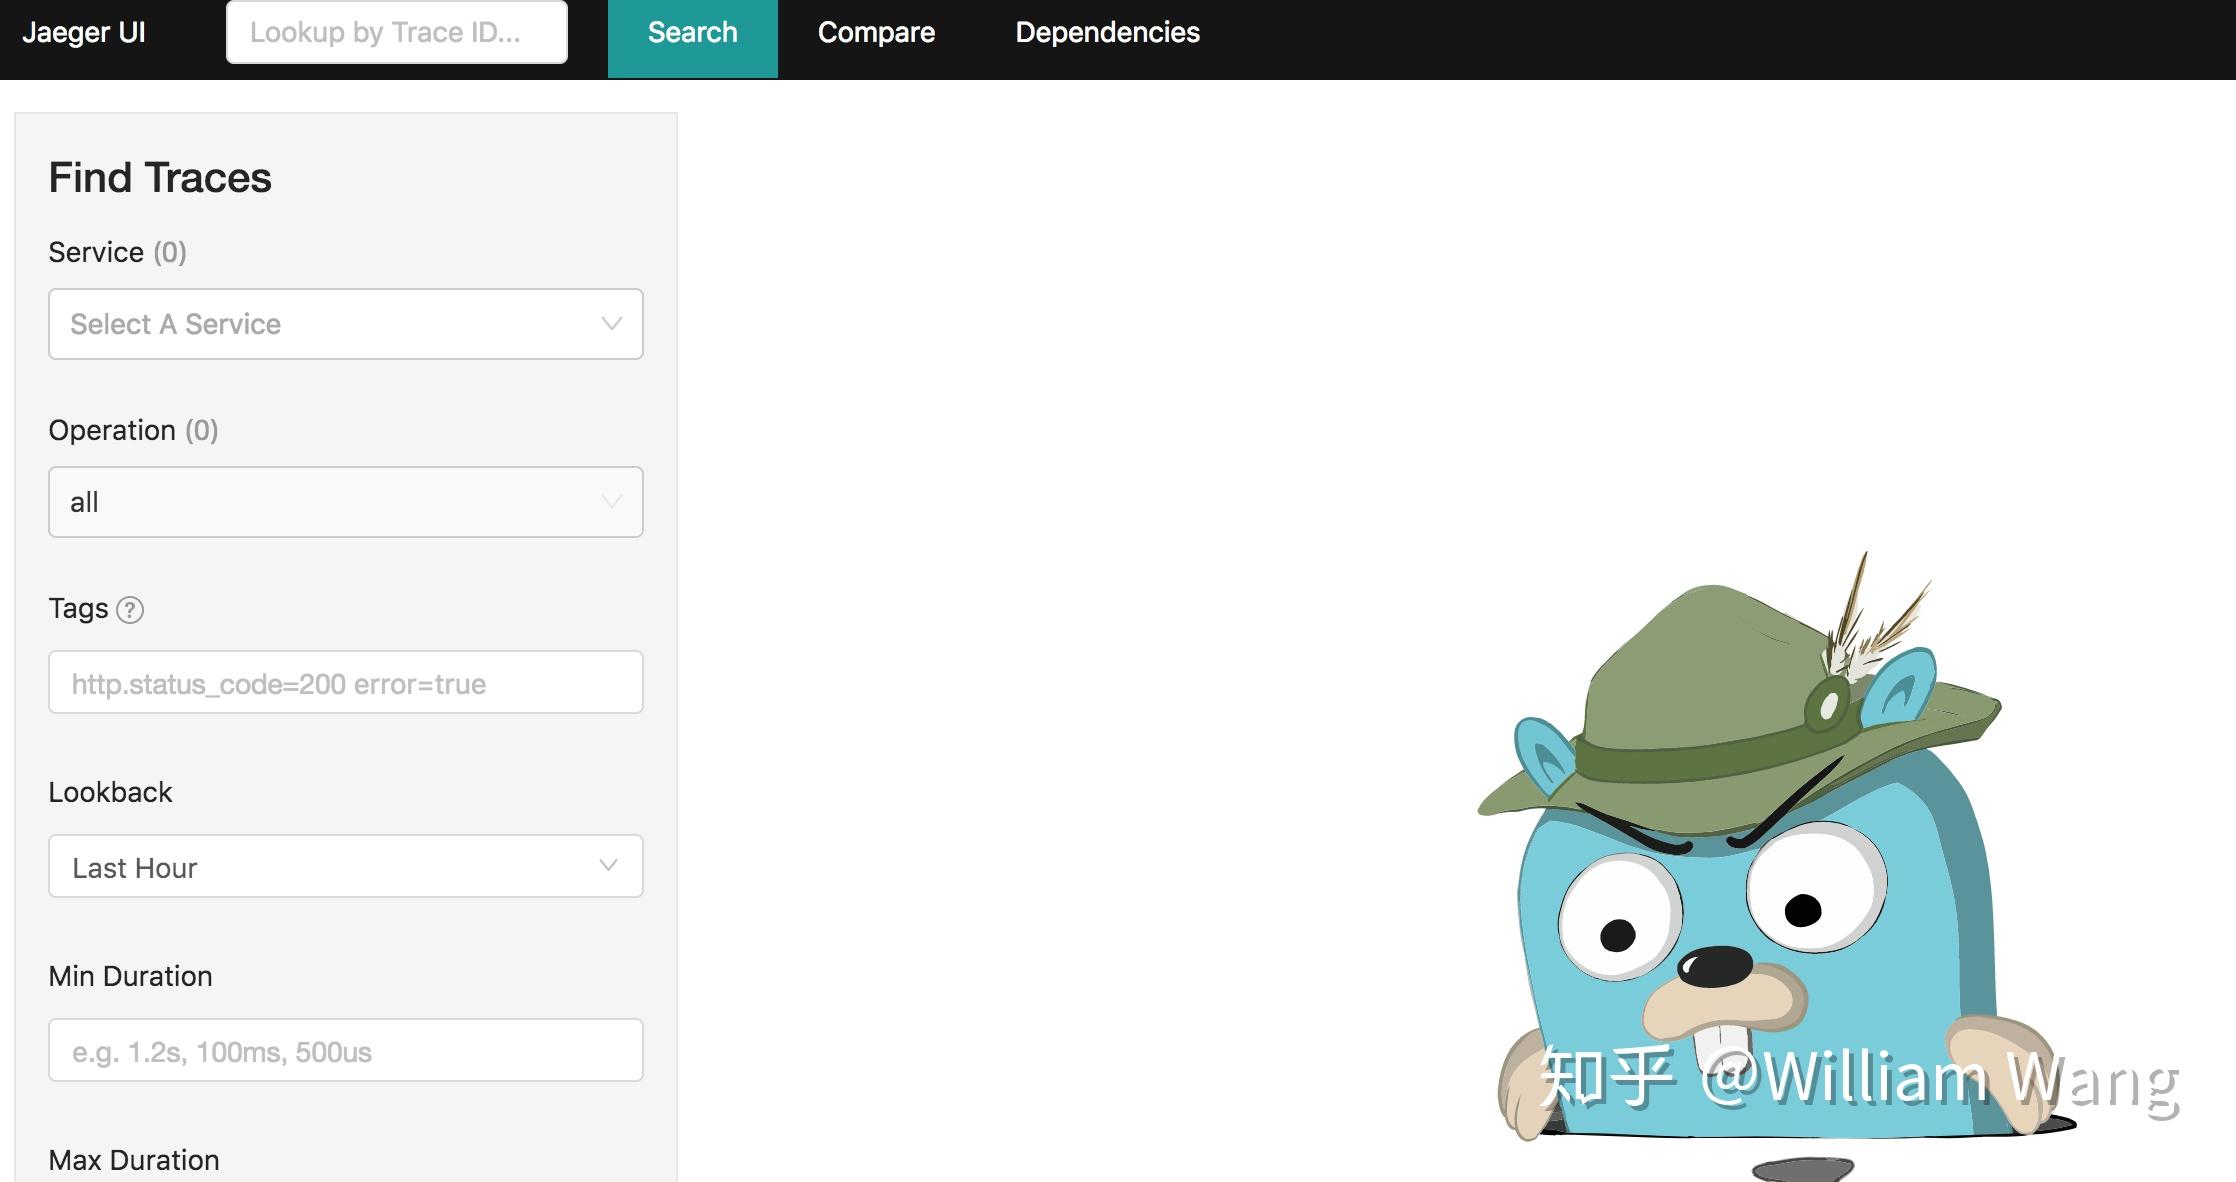Image resolution: width=2236 pixels, height=1182 pixels.
Task: Click the Jaeger UI home link
Action: [x=84, y=34]
